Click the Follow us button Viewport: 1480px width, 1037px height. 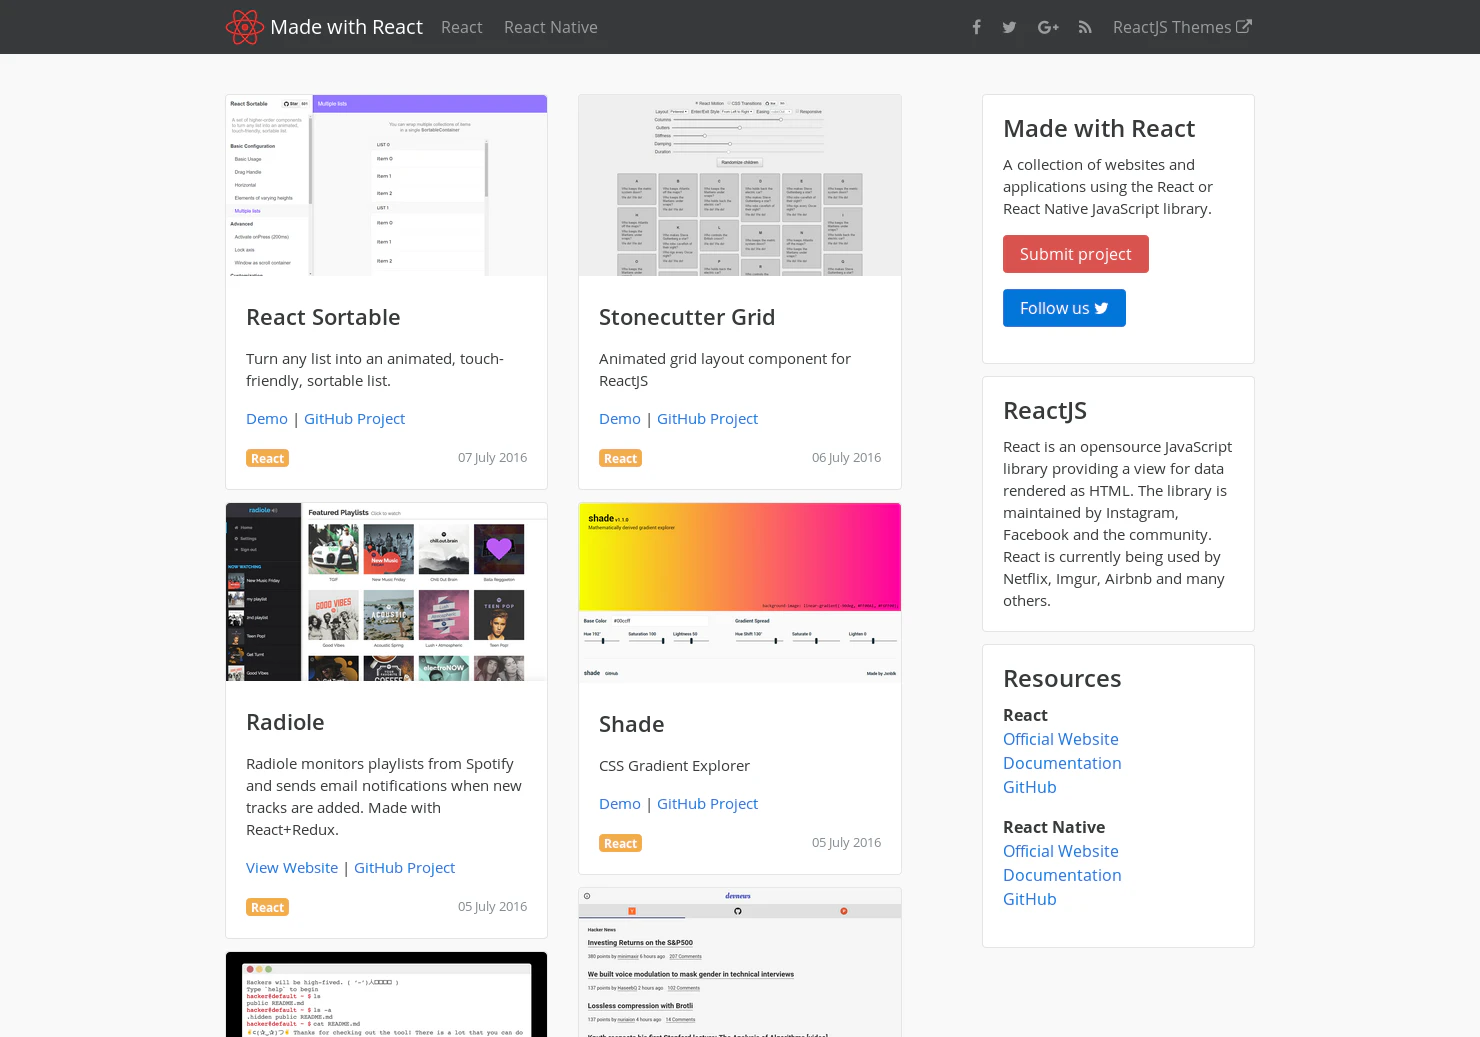click(x=1064, y=308)
